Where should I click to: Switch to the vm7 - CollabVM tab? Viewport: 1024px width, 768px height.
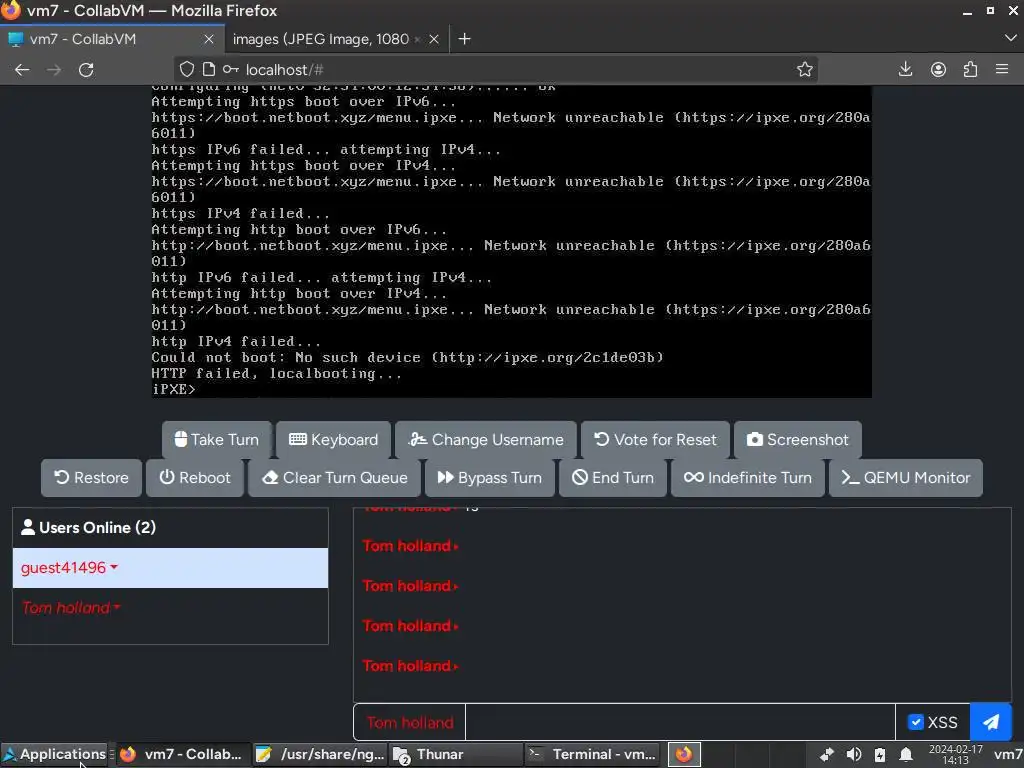(x=112, y=39)
